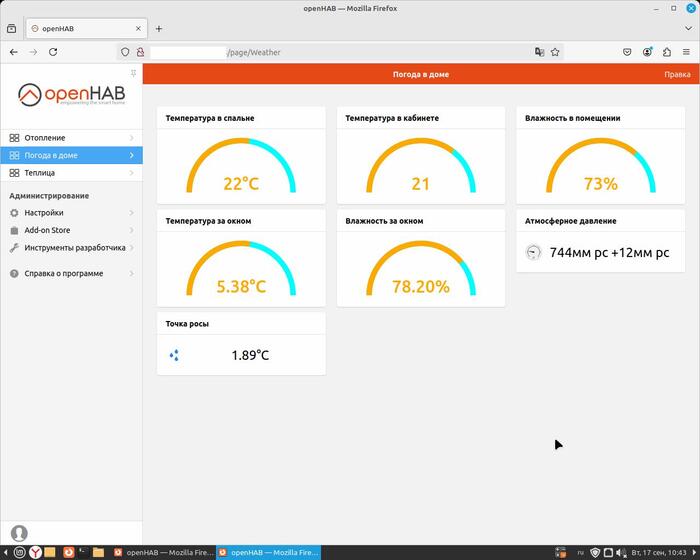
Task: Click the Температура в спальне card title
Action: tap(210, 118)
